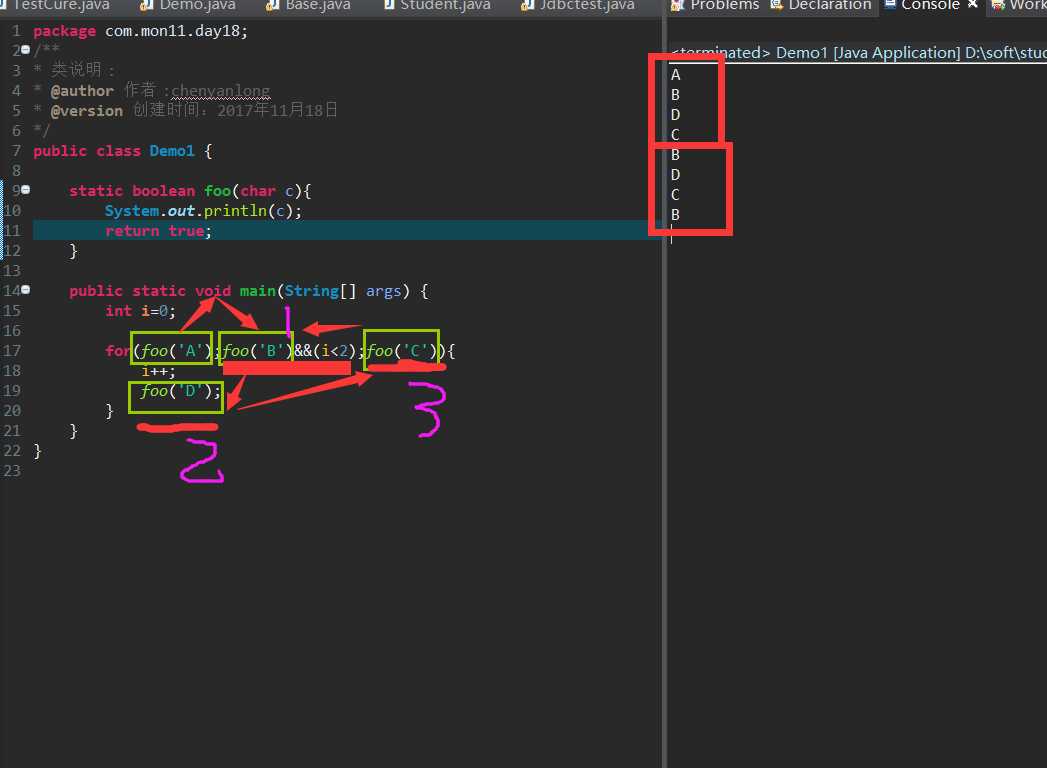Activate the Console view tab
This screenshot has height=768, width=1047.
tap(922, 5)
